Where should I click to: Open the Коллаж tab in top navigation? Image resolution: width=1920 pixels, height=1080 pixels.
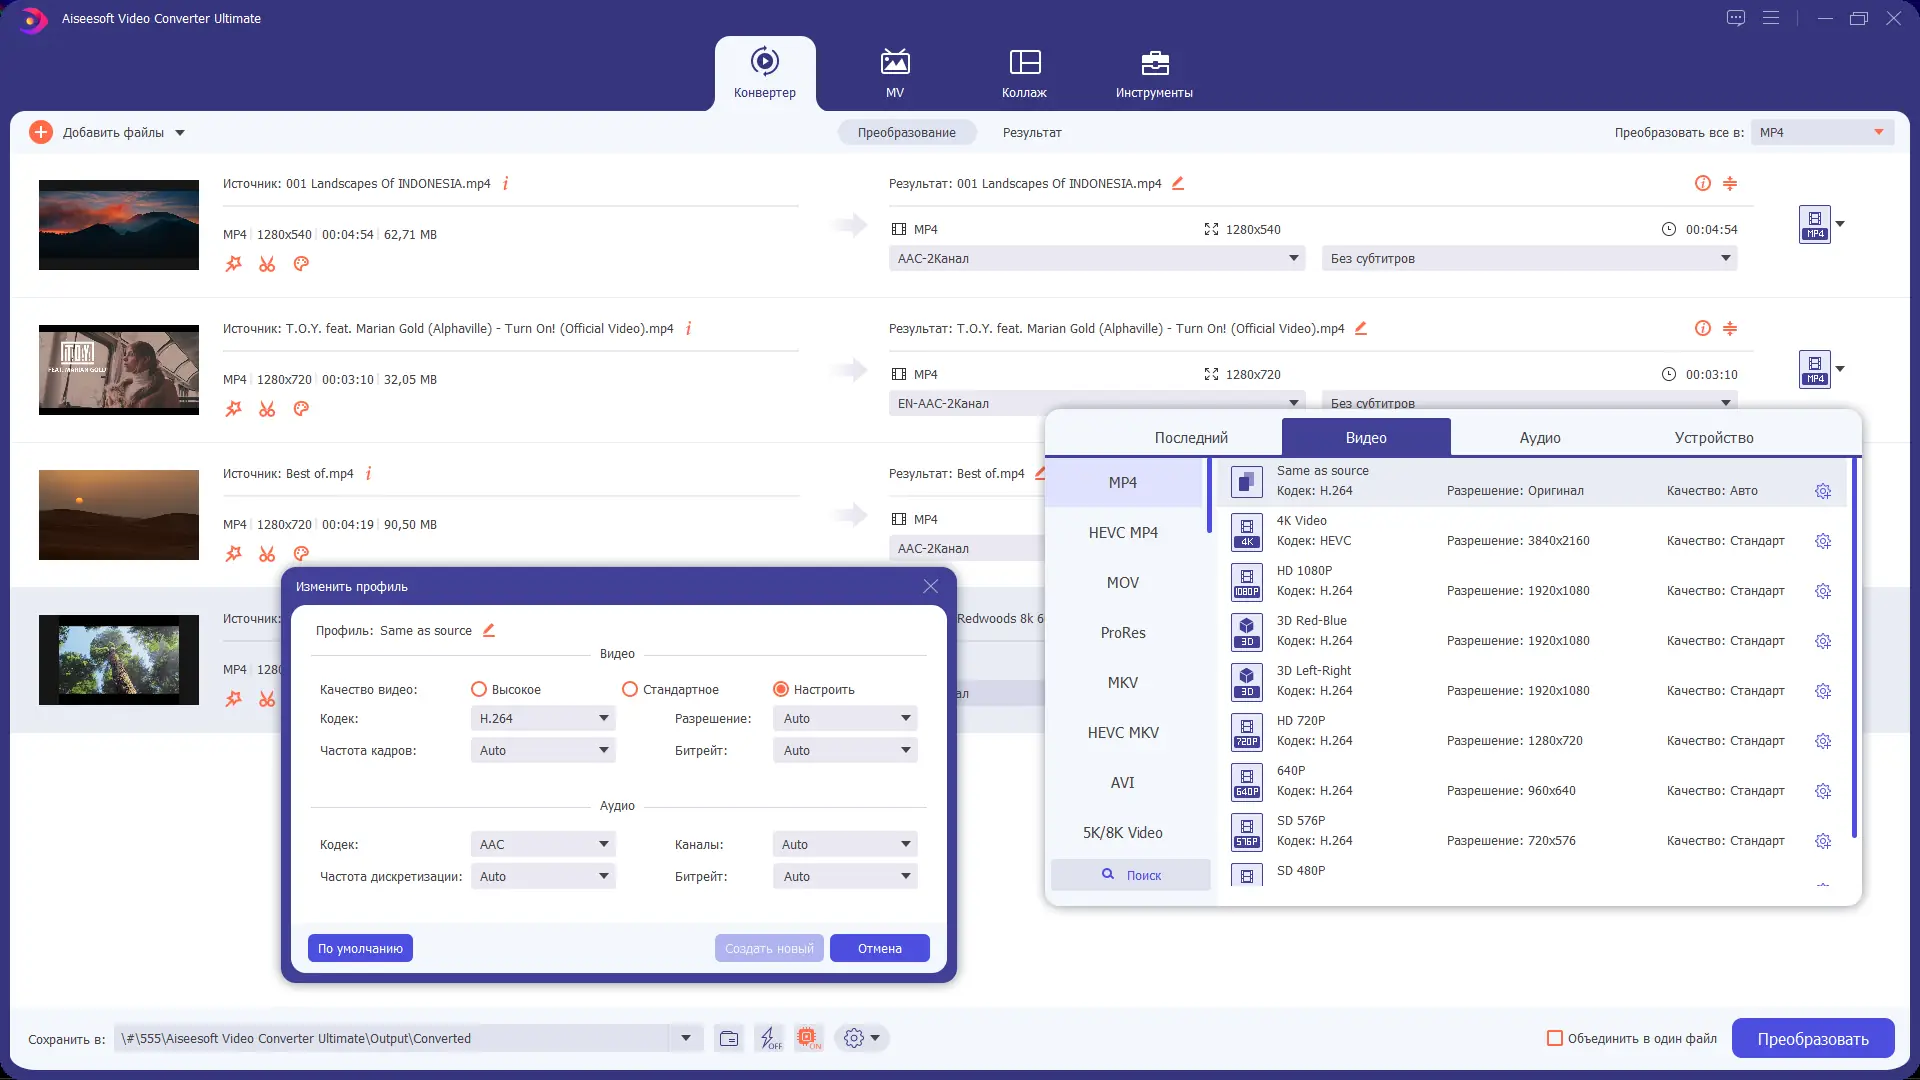pyautogui.click(x=1024, y=73)
